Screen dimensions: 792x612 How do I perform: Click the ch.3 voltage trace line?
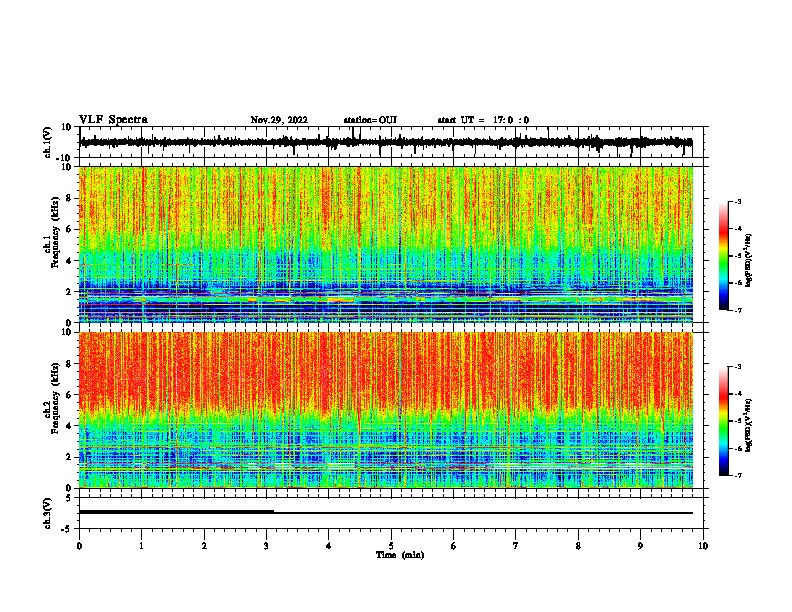386,513
